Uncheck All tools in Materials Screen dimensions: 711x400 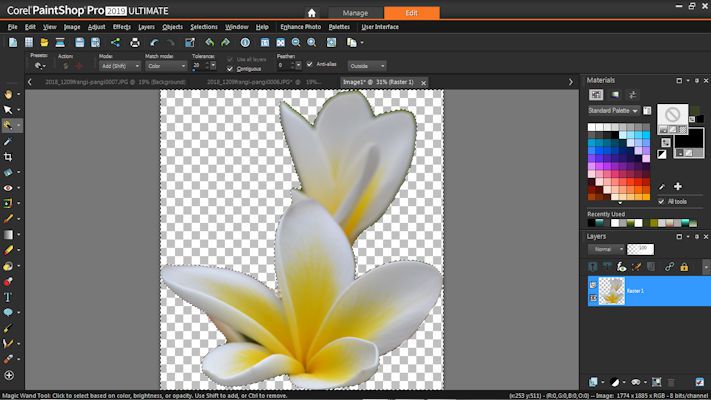click(661, 201)
